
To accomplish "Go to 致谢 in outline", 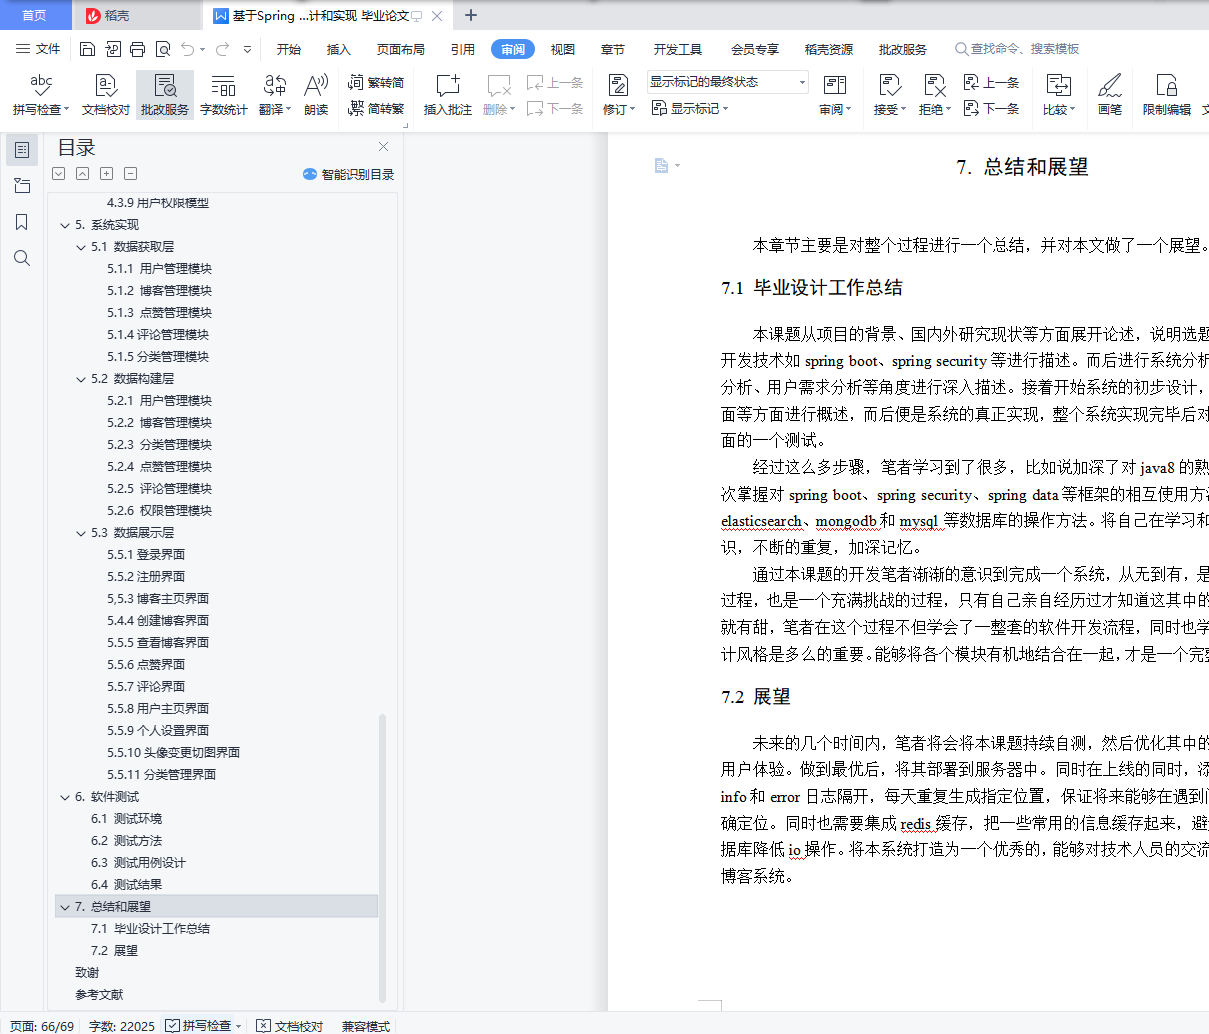I will (x=87, y=973).
